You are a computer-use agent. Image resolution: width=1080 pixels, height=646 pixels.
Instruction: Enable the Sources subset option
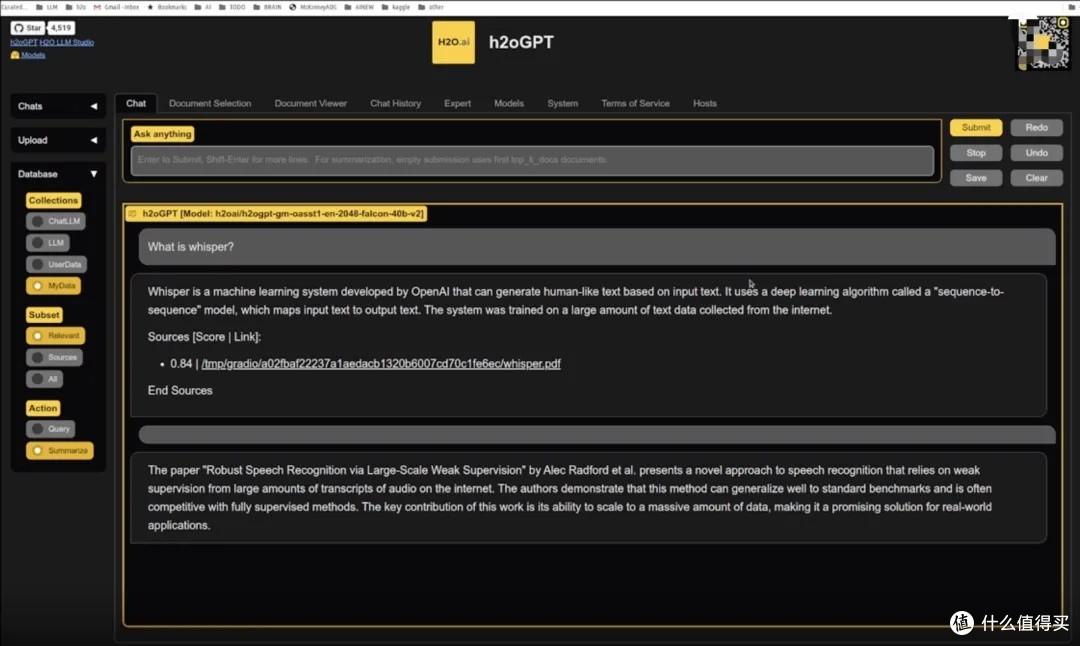coord(54,357)
